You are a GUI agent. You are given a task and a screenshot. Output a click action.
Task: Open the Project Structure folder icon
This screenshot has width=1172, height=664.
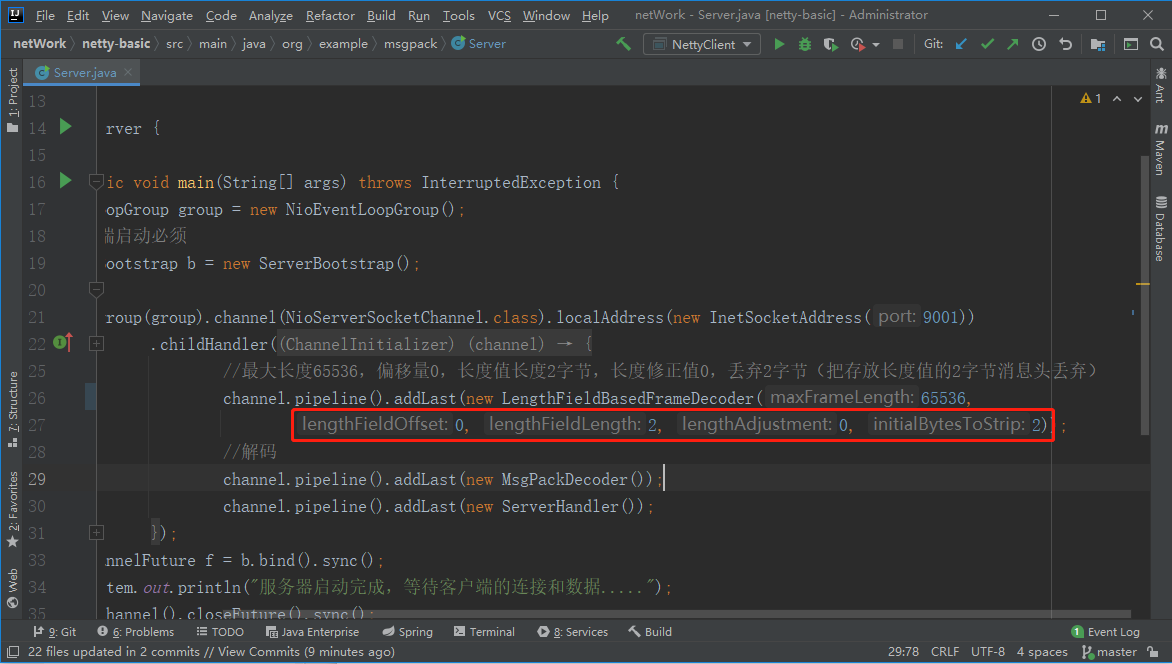click(x=1098, y=44)
